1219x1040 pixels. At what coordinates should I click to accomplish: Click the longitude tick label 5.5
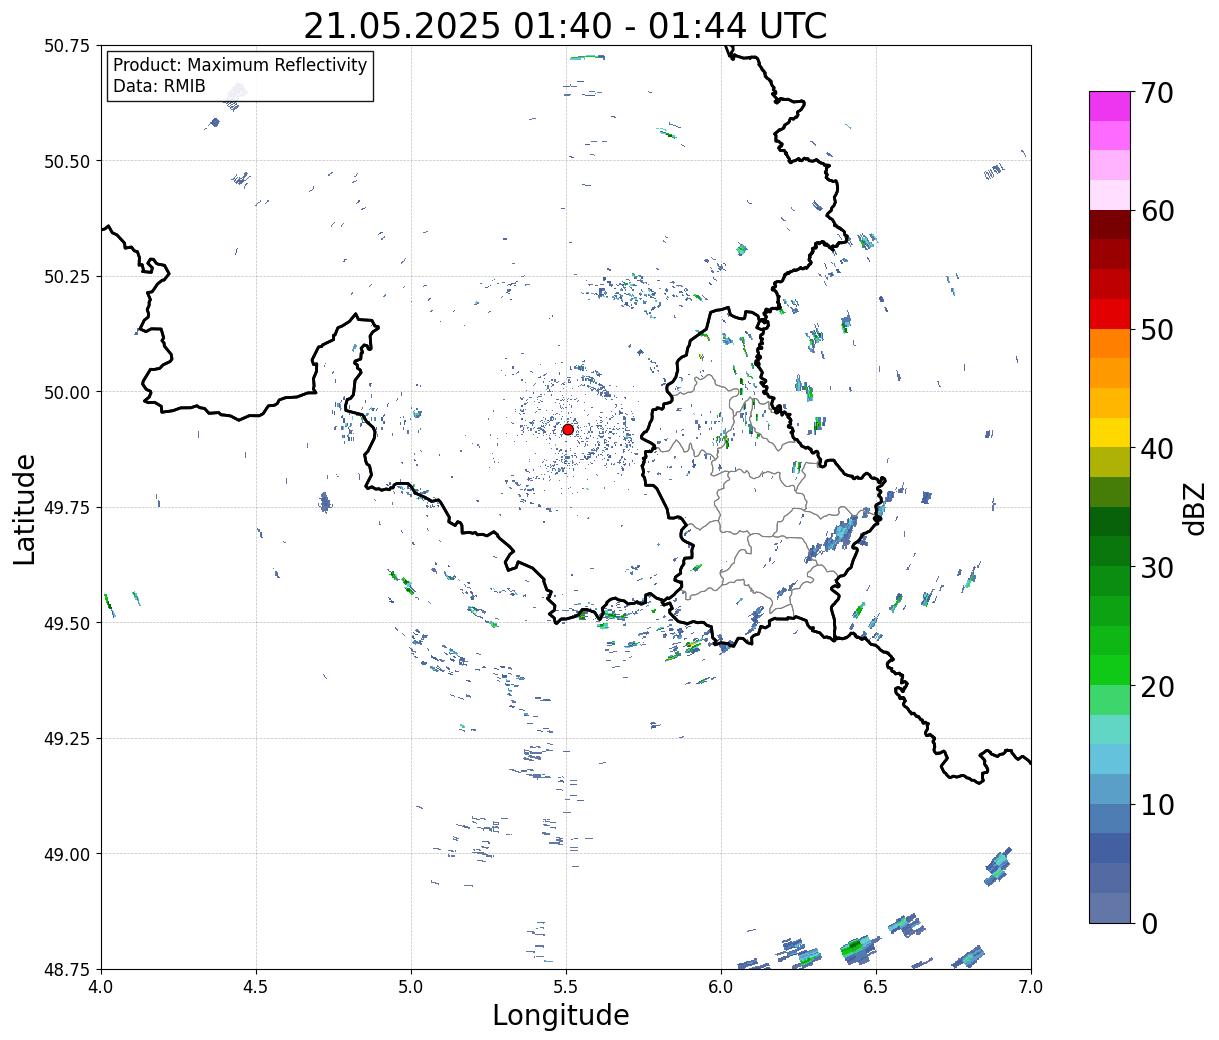coord(566,987)
